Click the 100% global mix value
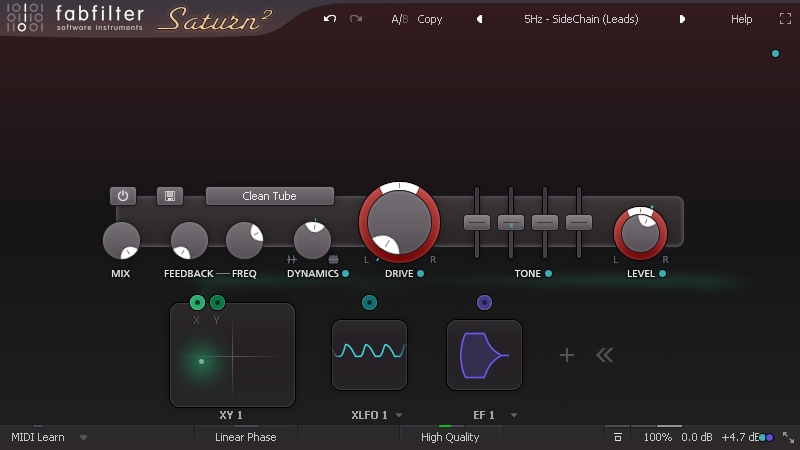800x450 pixels. tap(657, 437)
